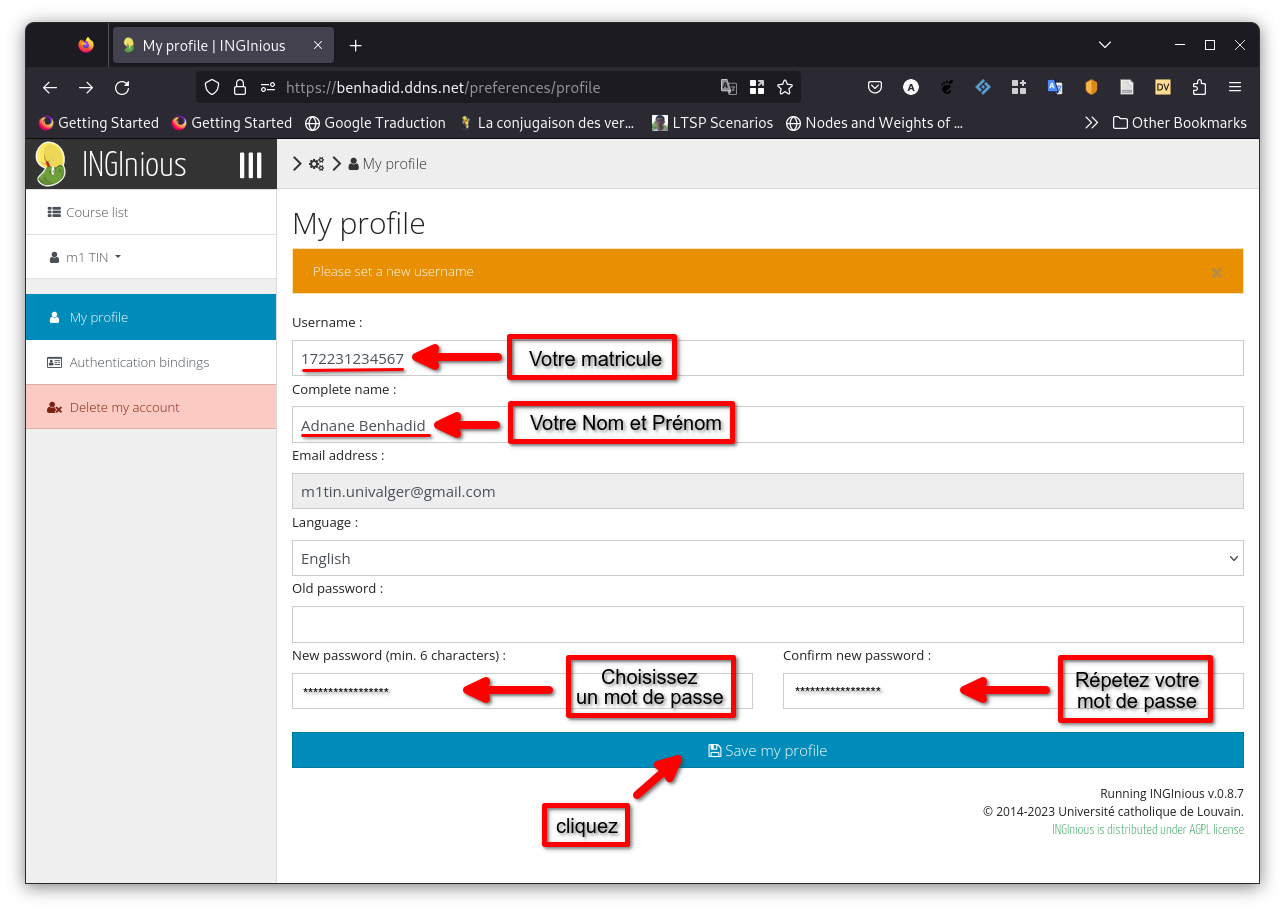The height and width of the screenshot is (912, 1285).
Task: Open first Getting Started bookmark
Action: 99,123
